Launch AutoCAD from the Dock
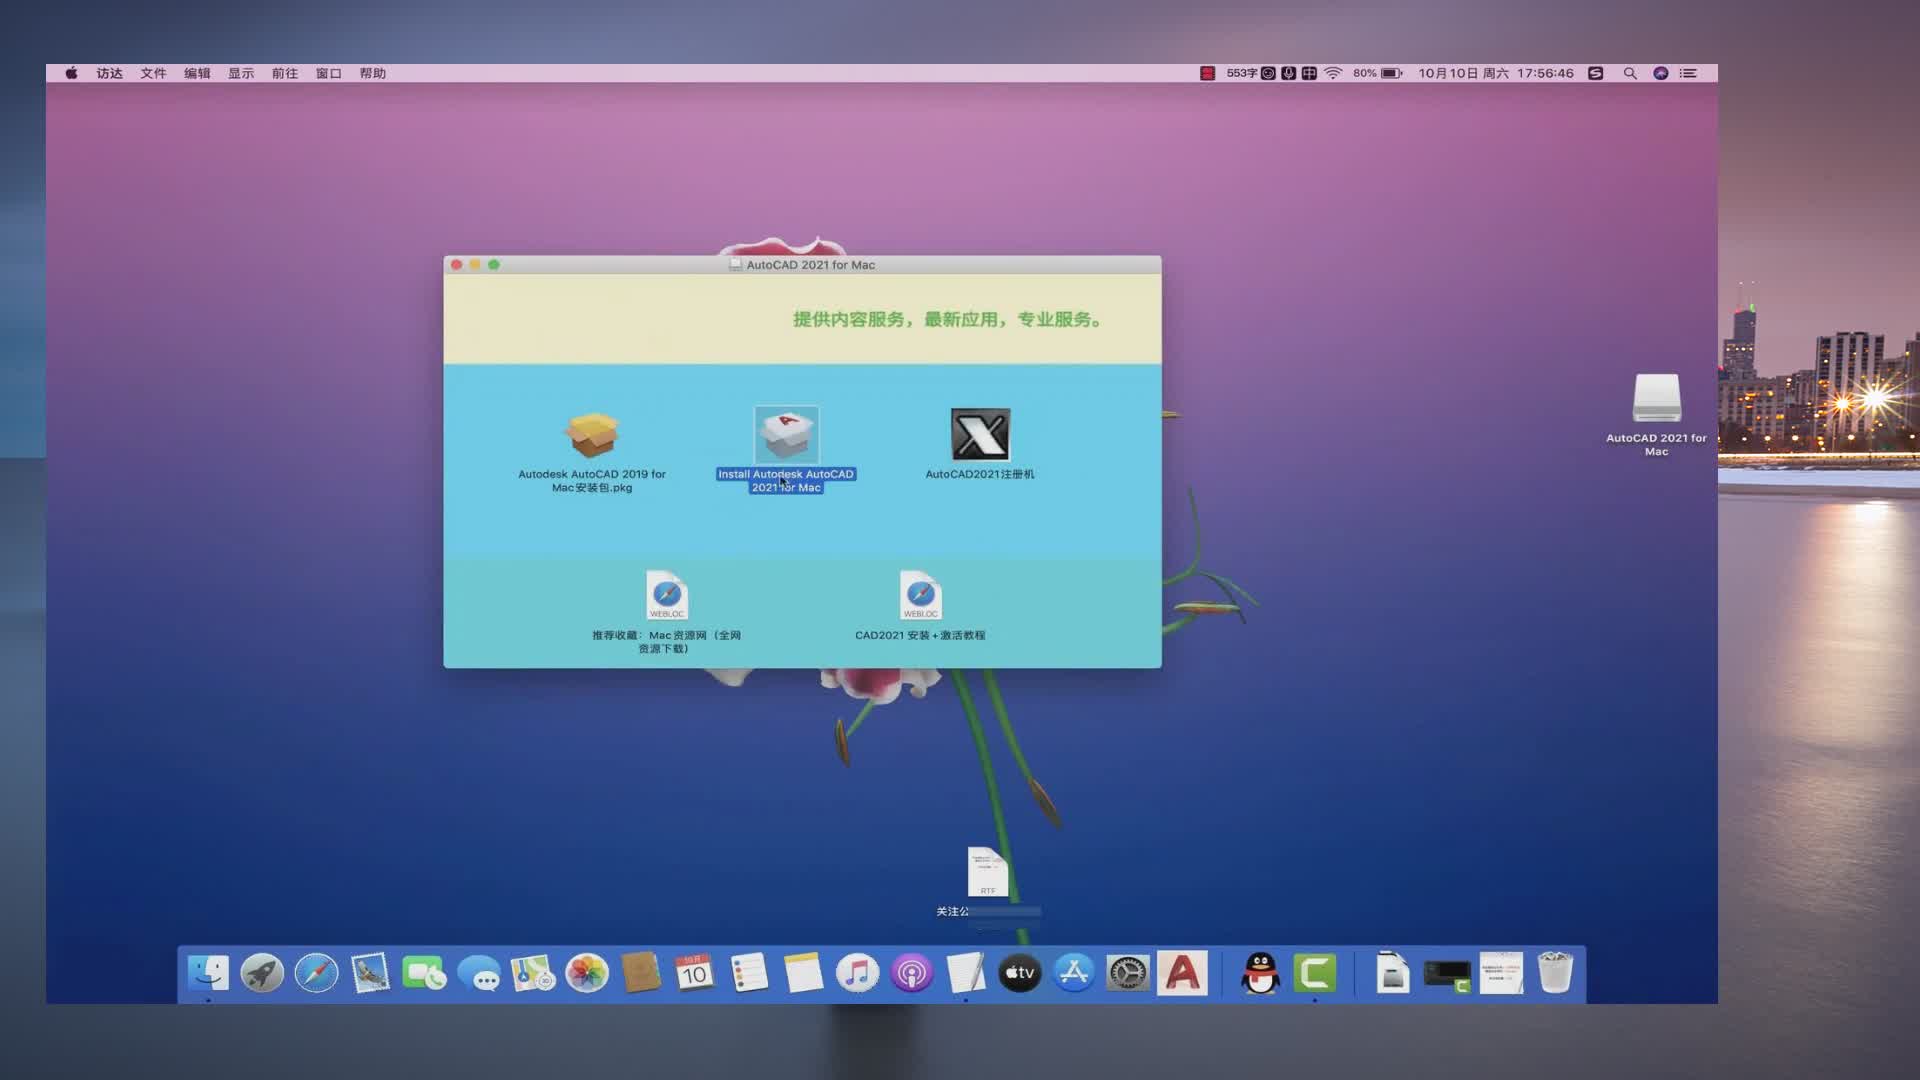 pyautogui.click(x=1182, y=973)
